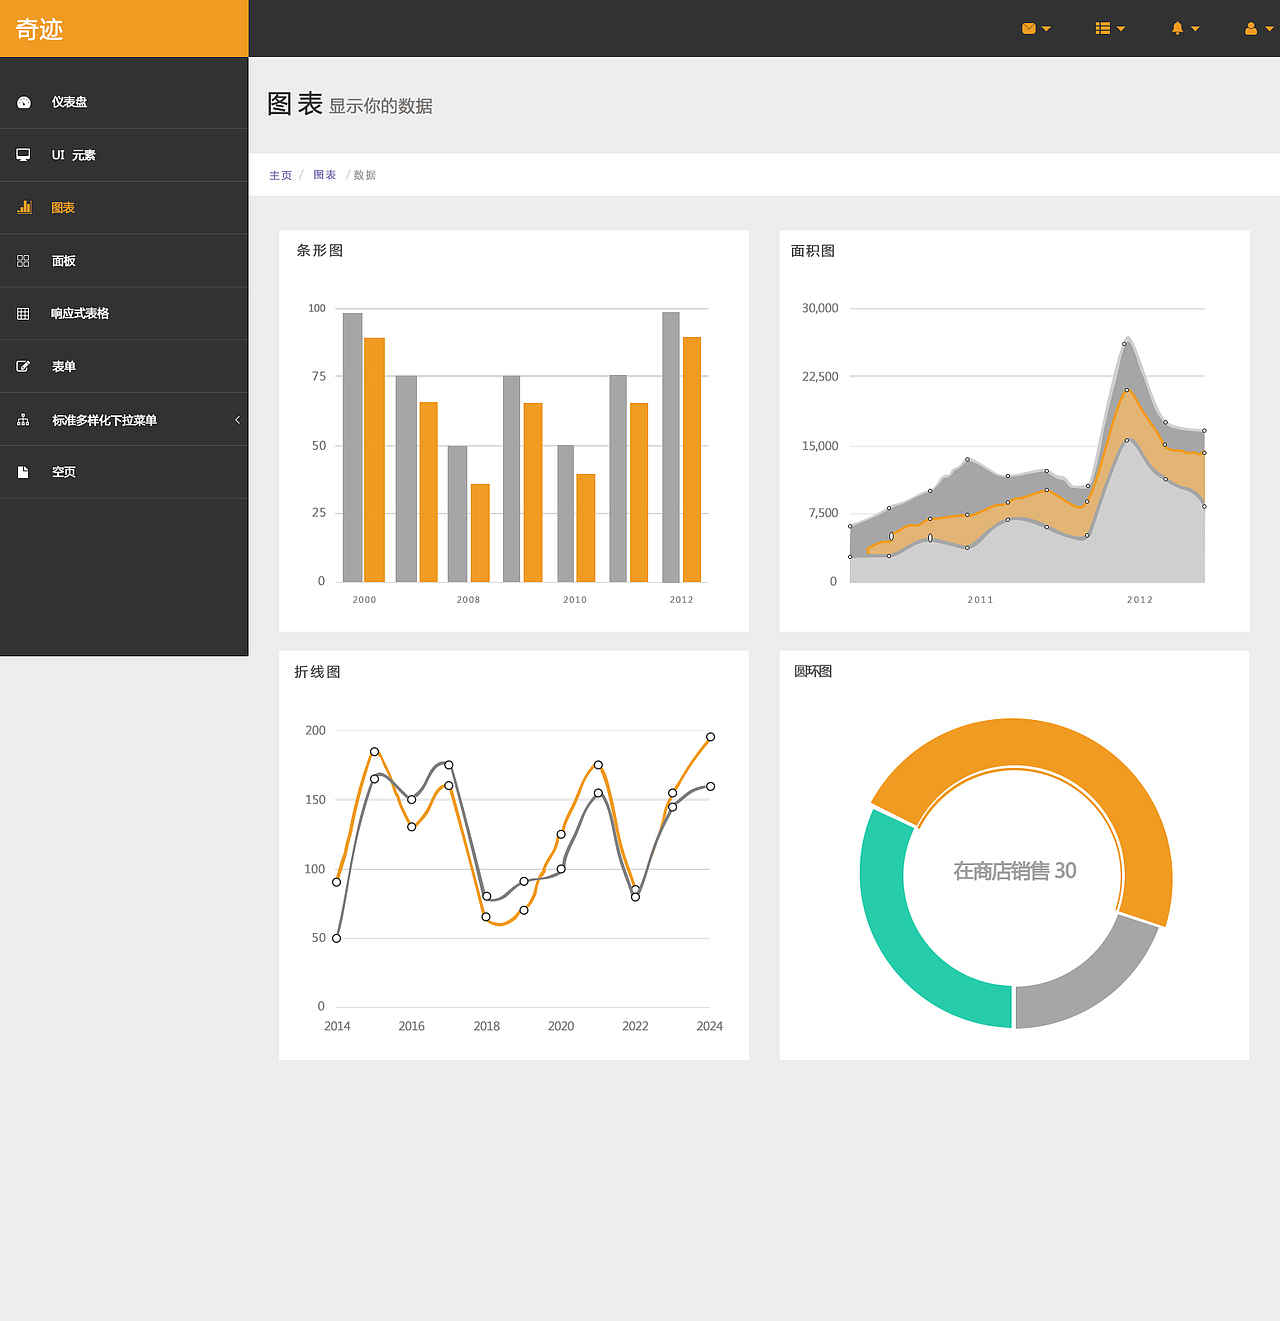The height and width of the screenshot is (1321, 1280).
Task: Open the task list icon in the top bar
Action: click(x=1103, y=28)
